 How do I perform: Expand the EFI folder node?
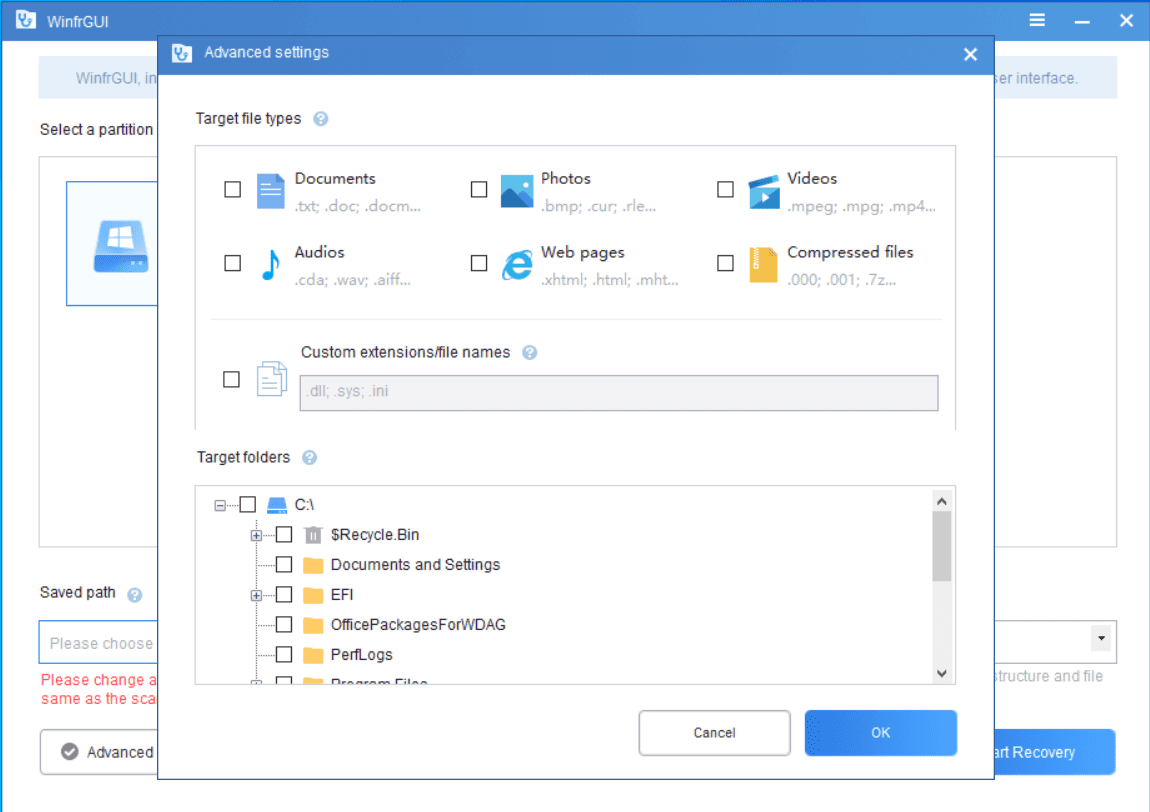click(x=256, y=596)
